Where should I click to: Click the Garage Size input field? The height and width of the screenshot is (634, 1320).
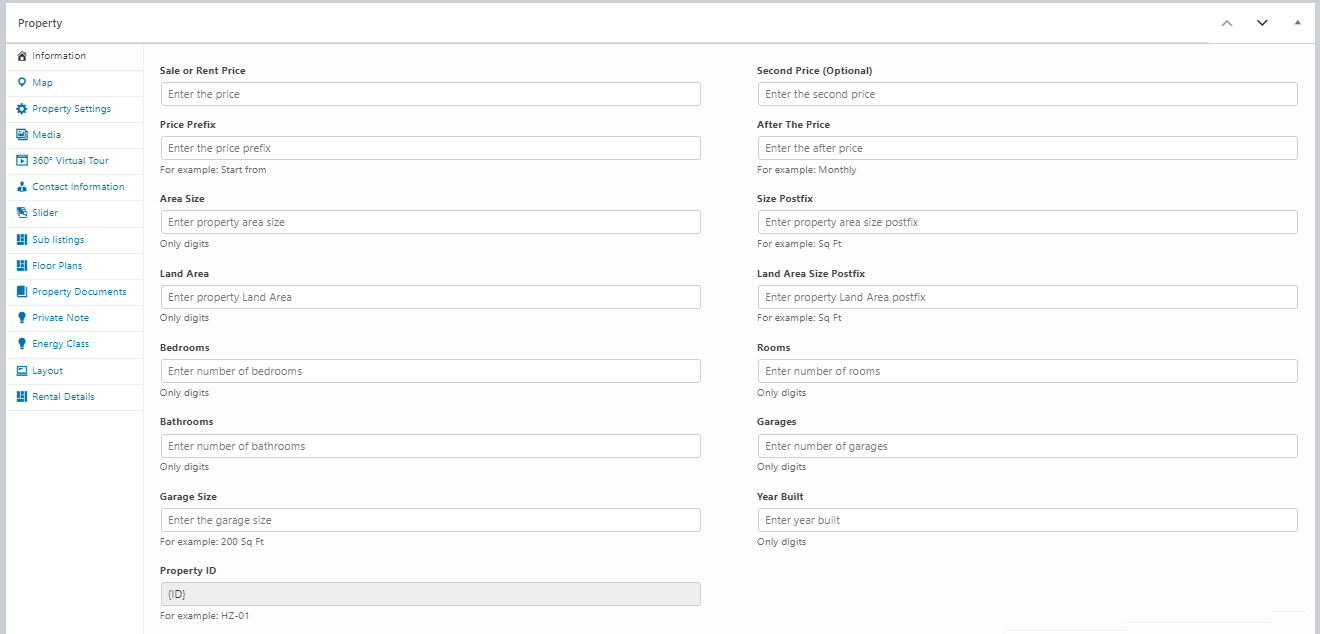[x=430, y=520]
